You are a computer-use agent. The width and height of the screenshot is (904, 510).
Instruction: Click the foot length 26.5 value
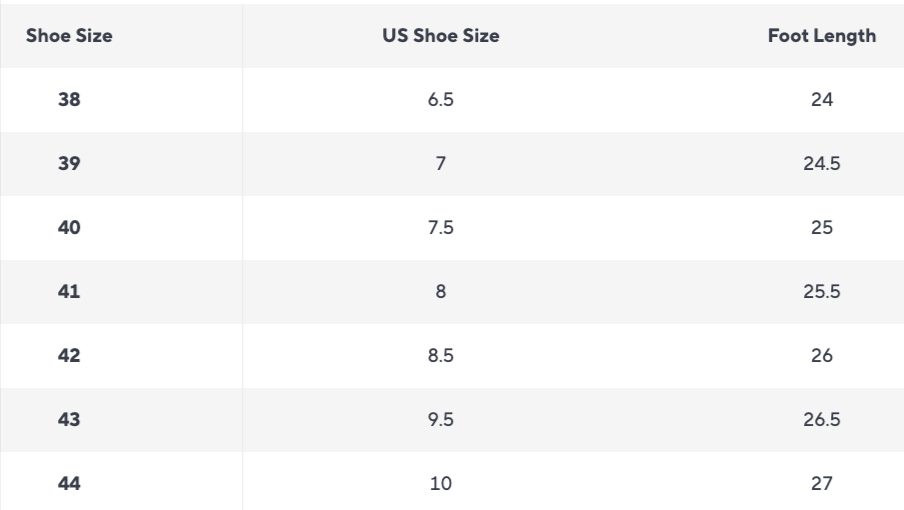click(822, 420)
